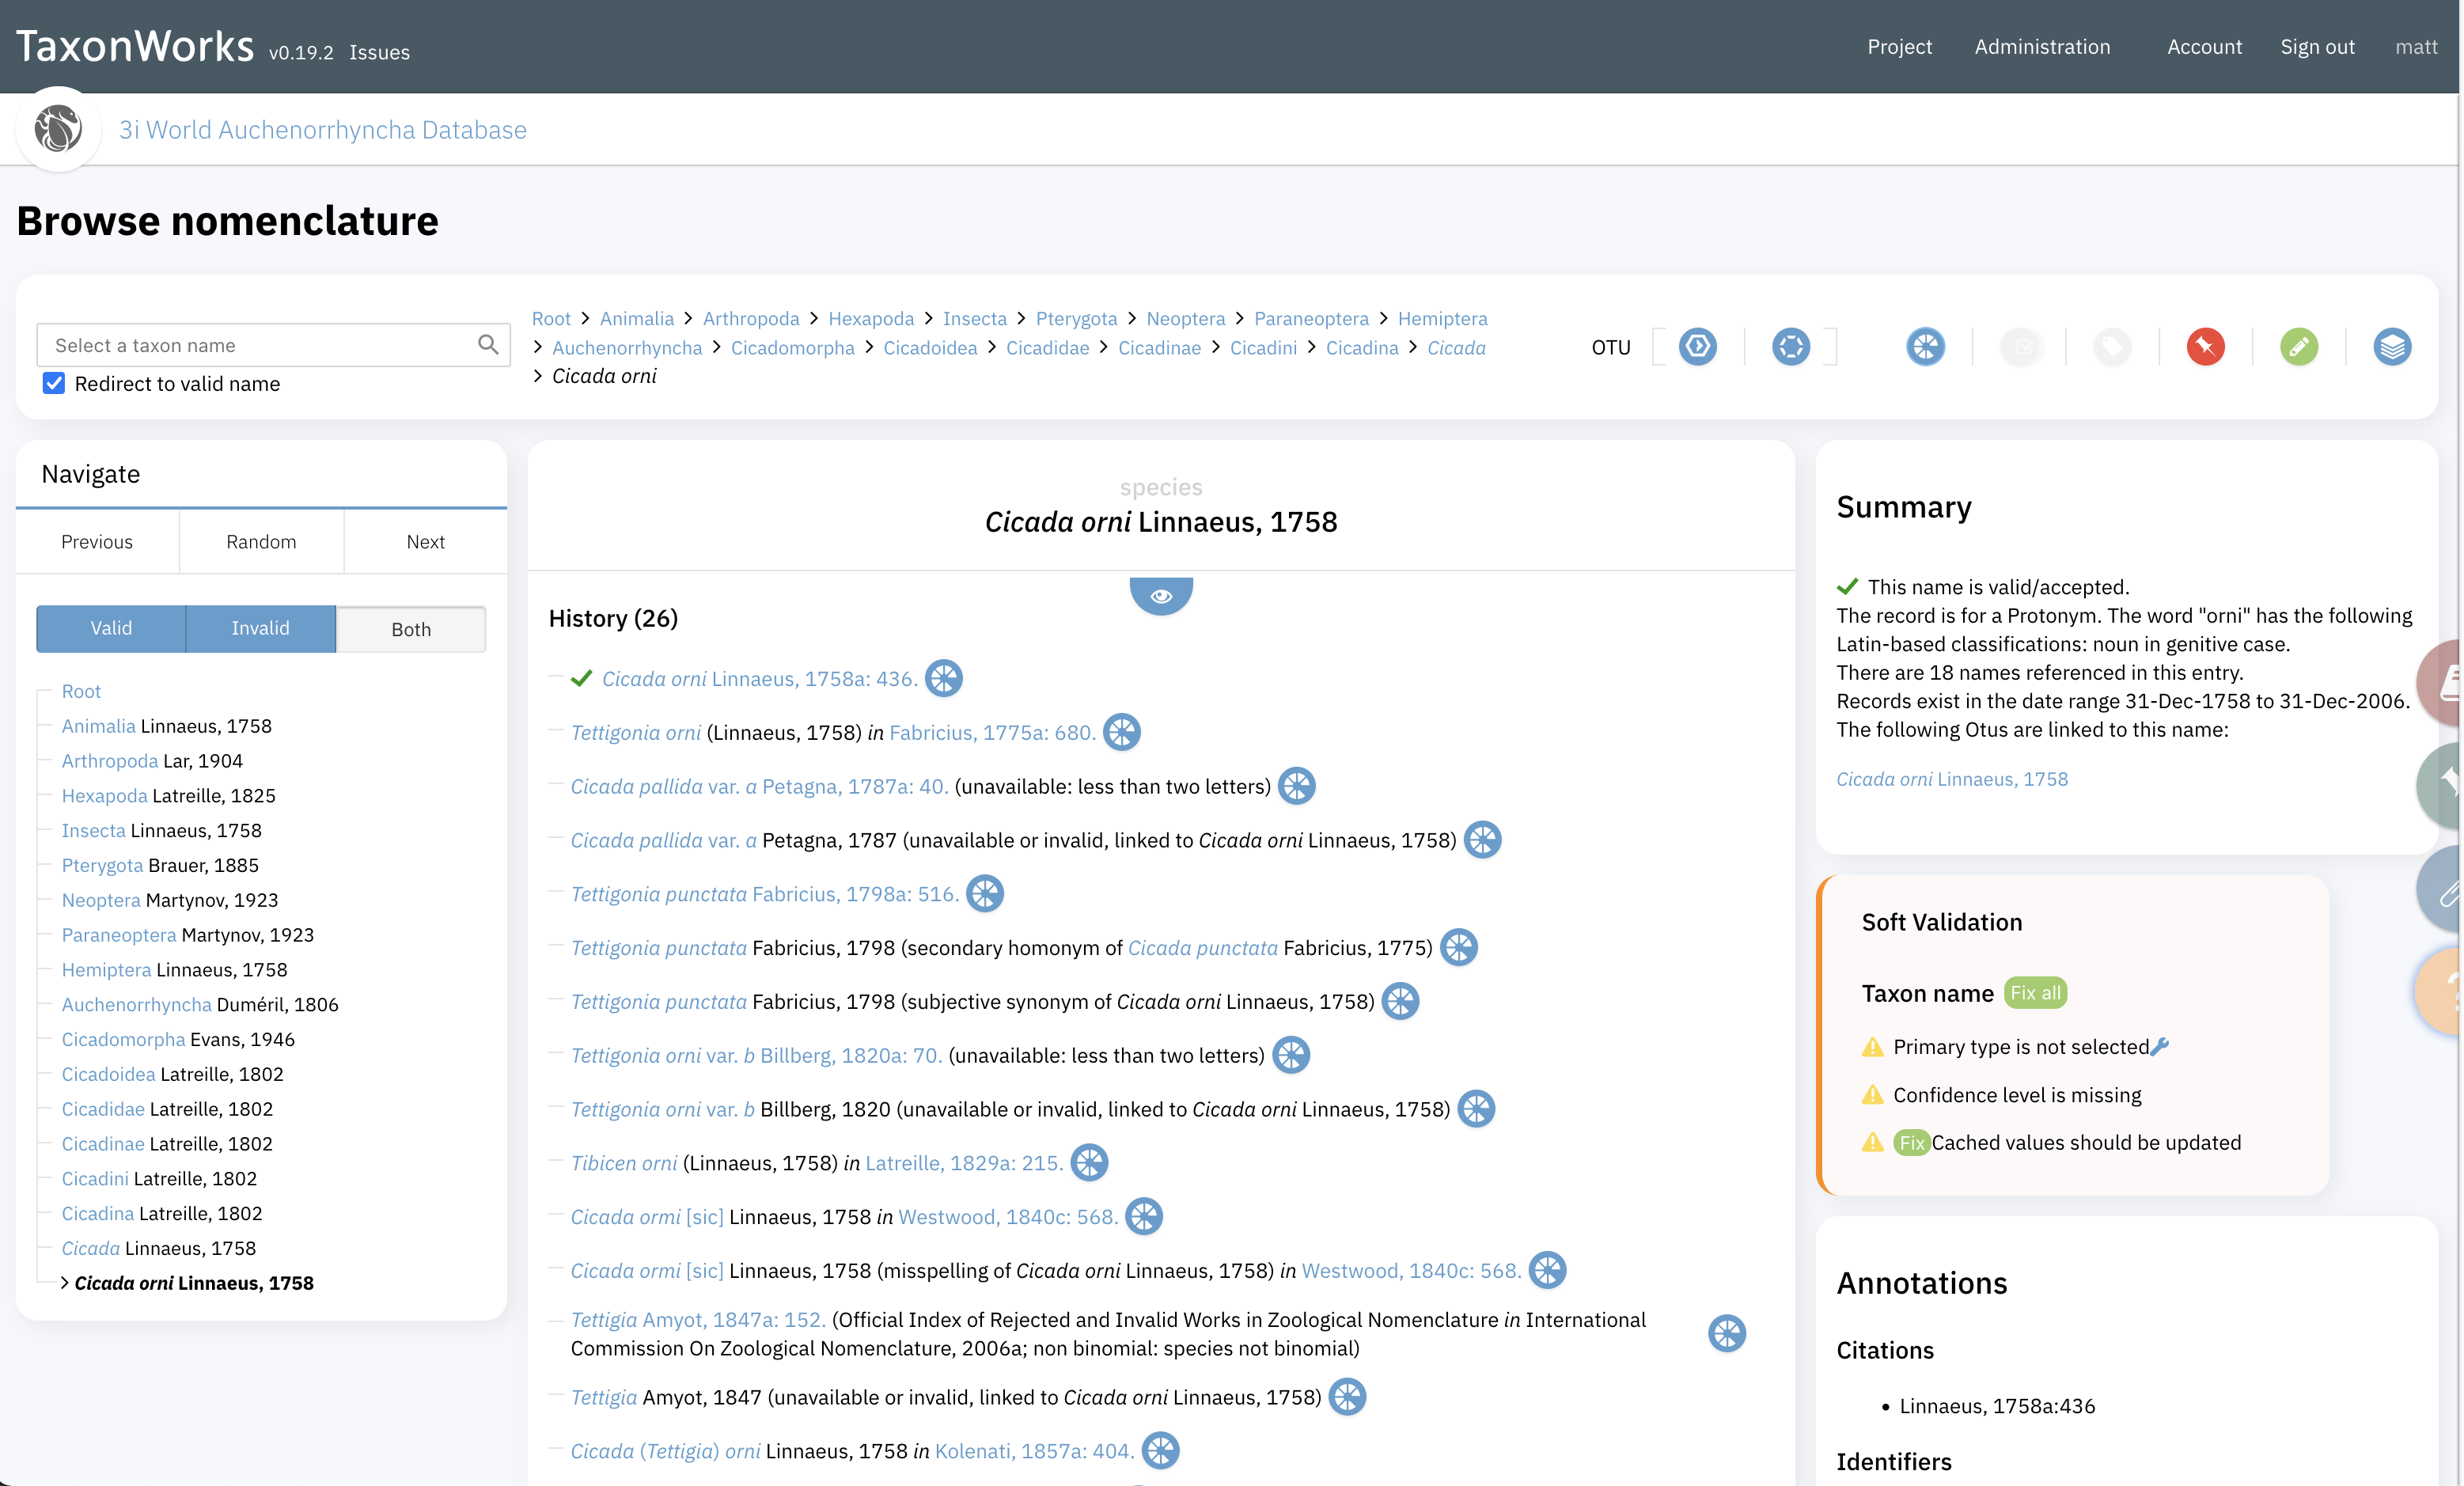Open Cicadoidea in Navigate tree

point(108,1074)
